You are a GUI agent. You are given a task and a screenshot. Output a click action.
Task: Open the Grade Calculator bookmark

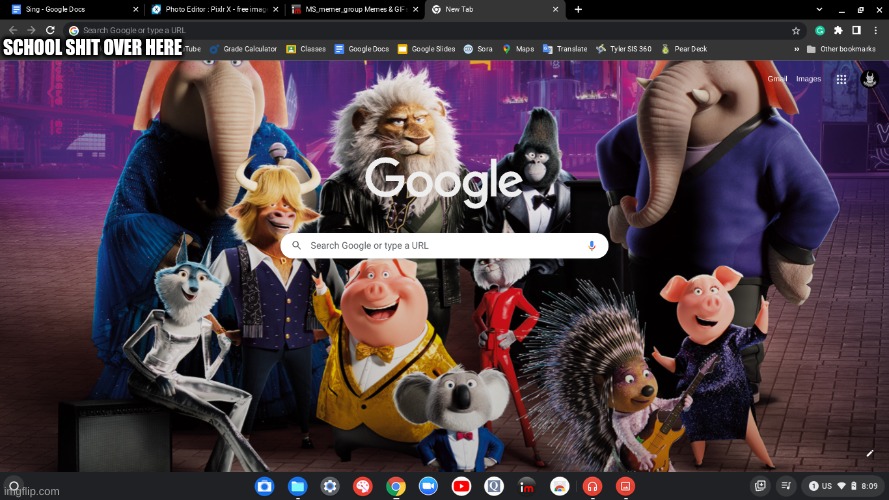pos(243,49)
